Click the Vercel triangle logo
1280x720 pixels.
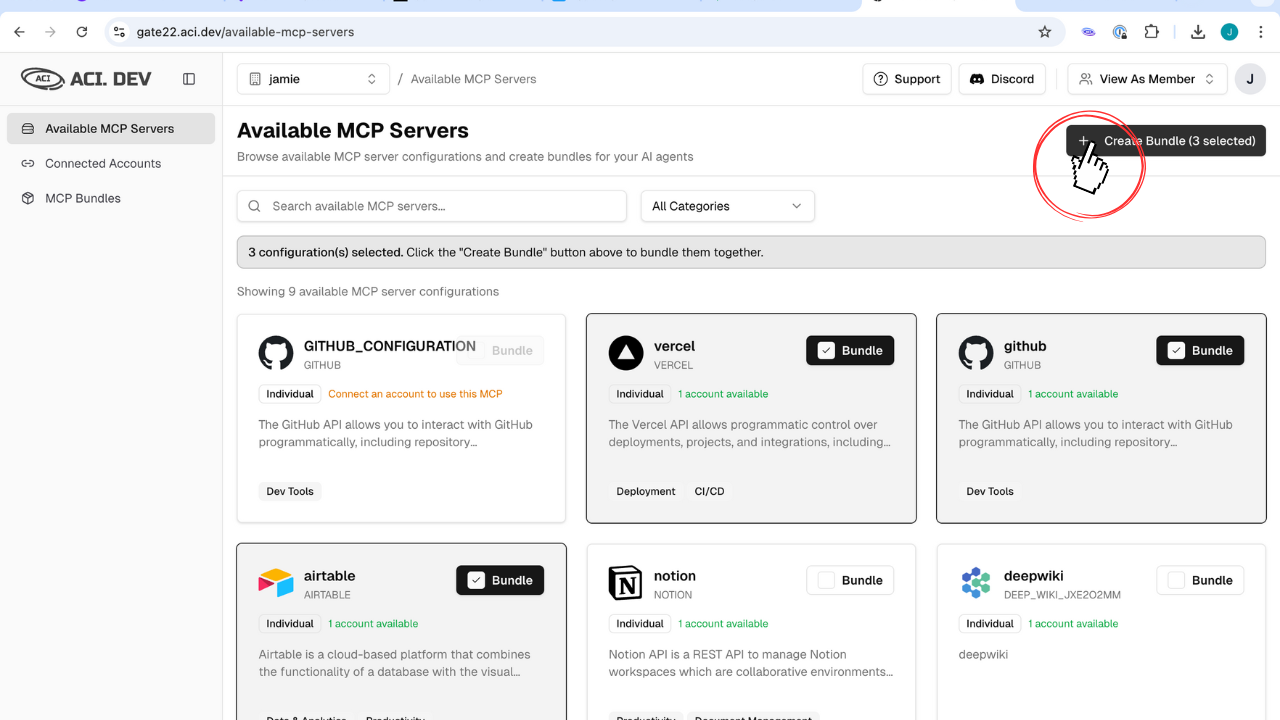pos(626,353)
